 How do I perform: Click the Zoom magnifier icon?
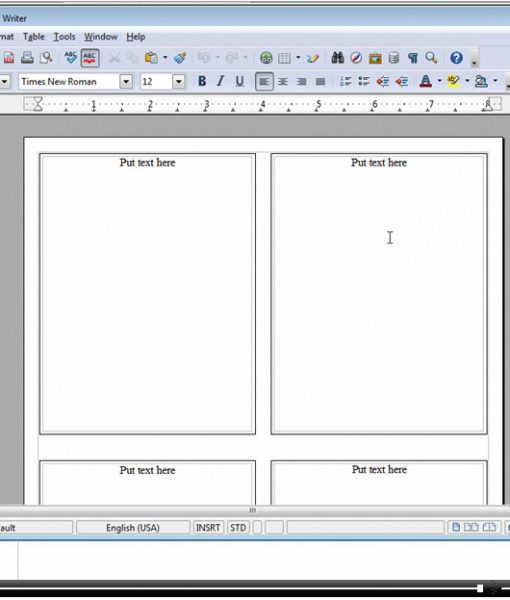click(x=431, y=58)
